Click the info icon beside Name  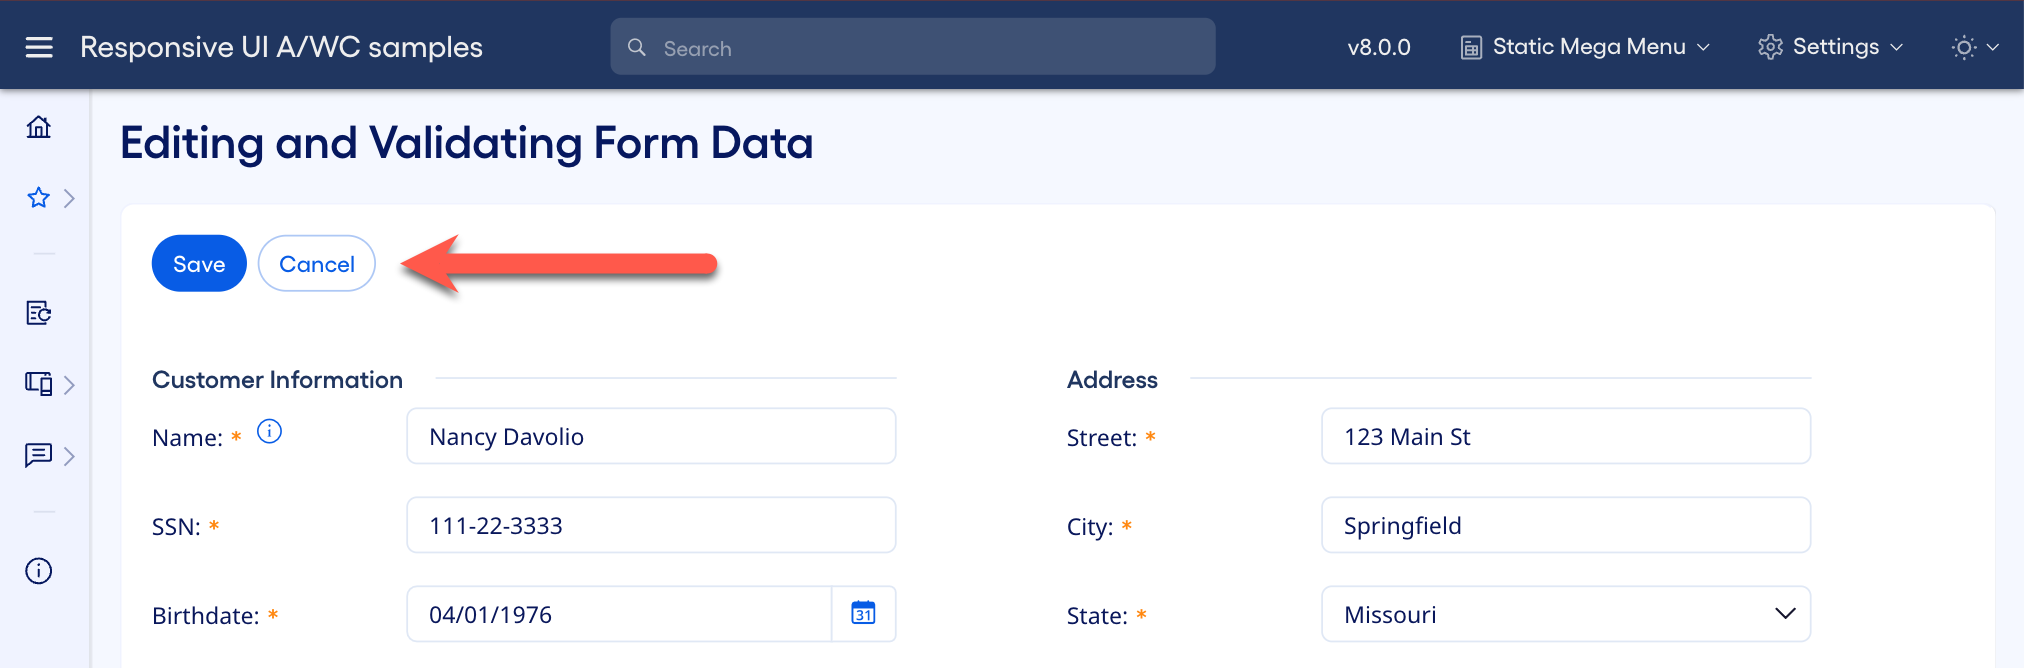tap(269, 431)
